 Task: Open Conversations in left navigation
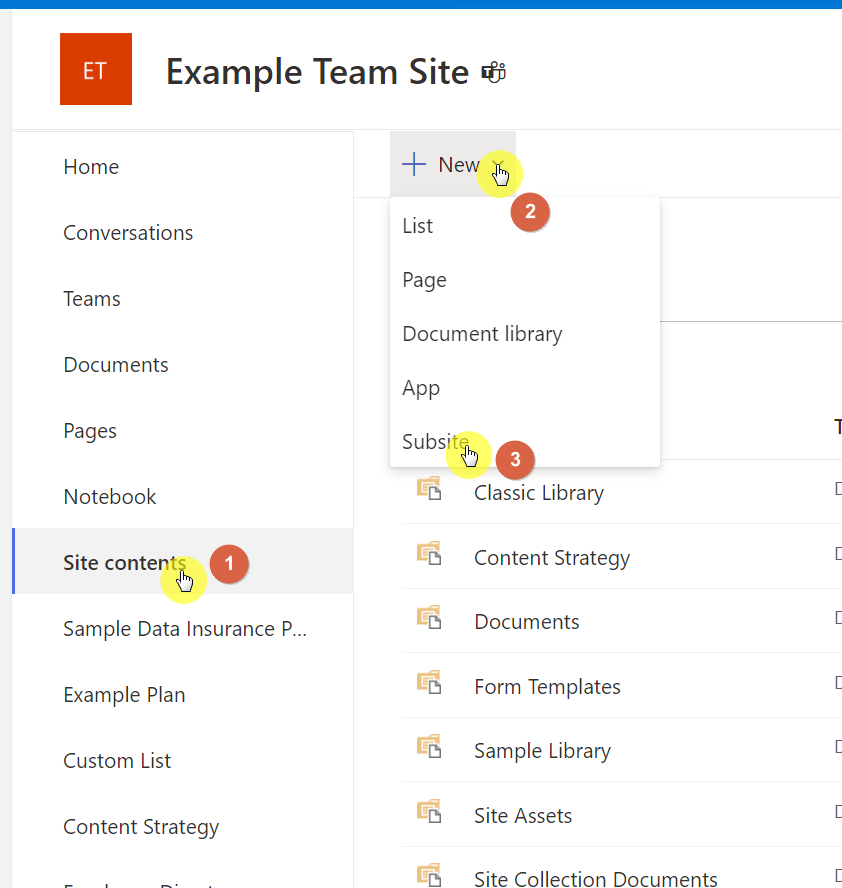(x=128, y=233)
